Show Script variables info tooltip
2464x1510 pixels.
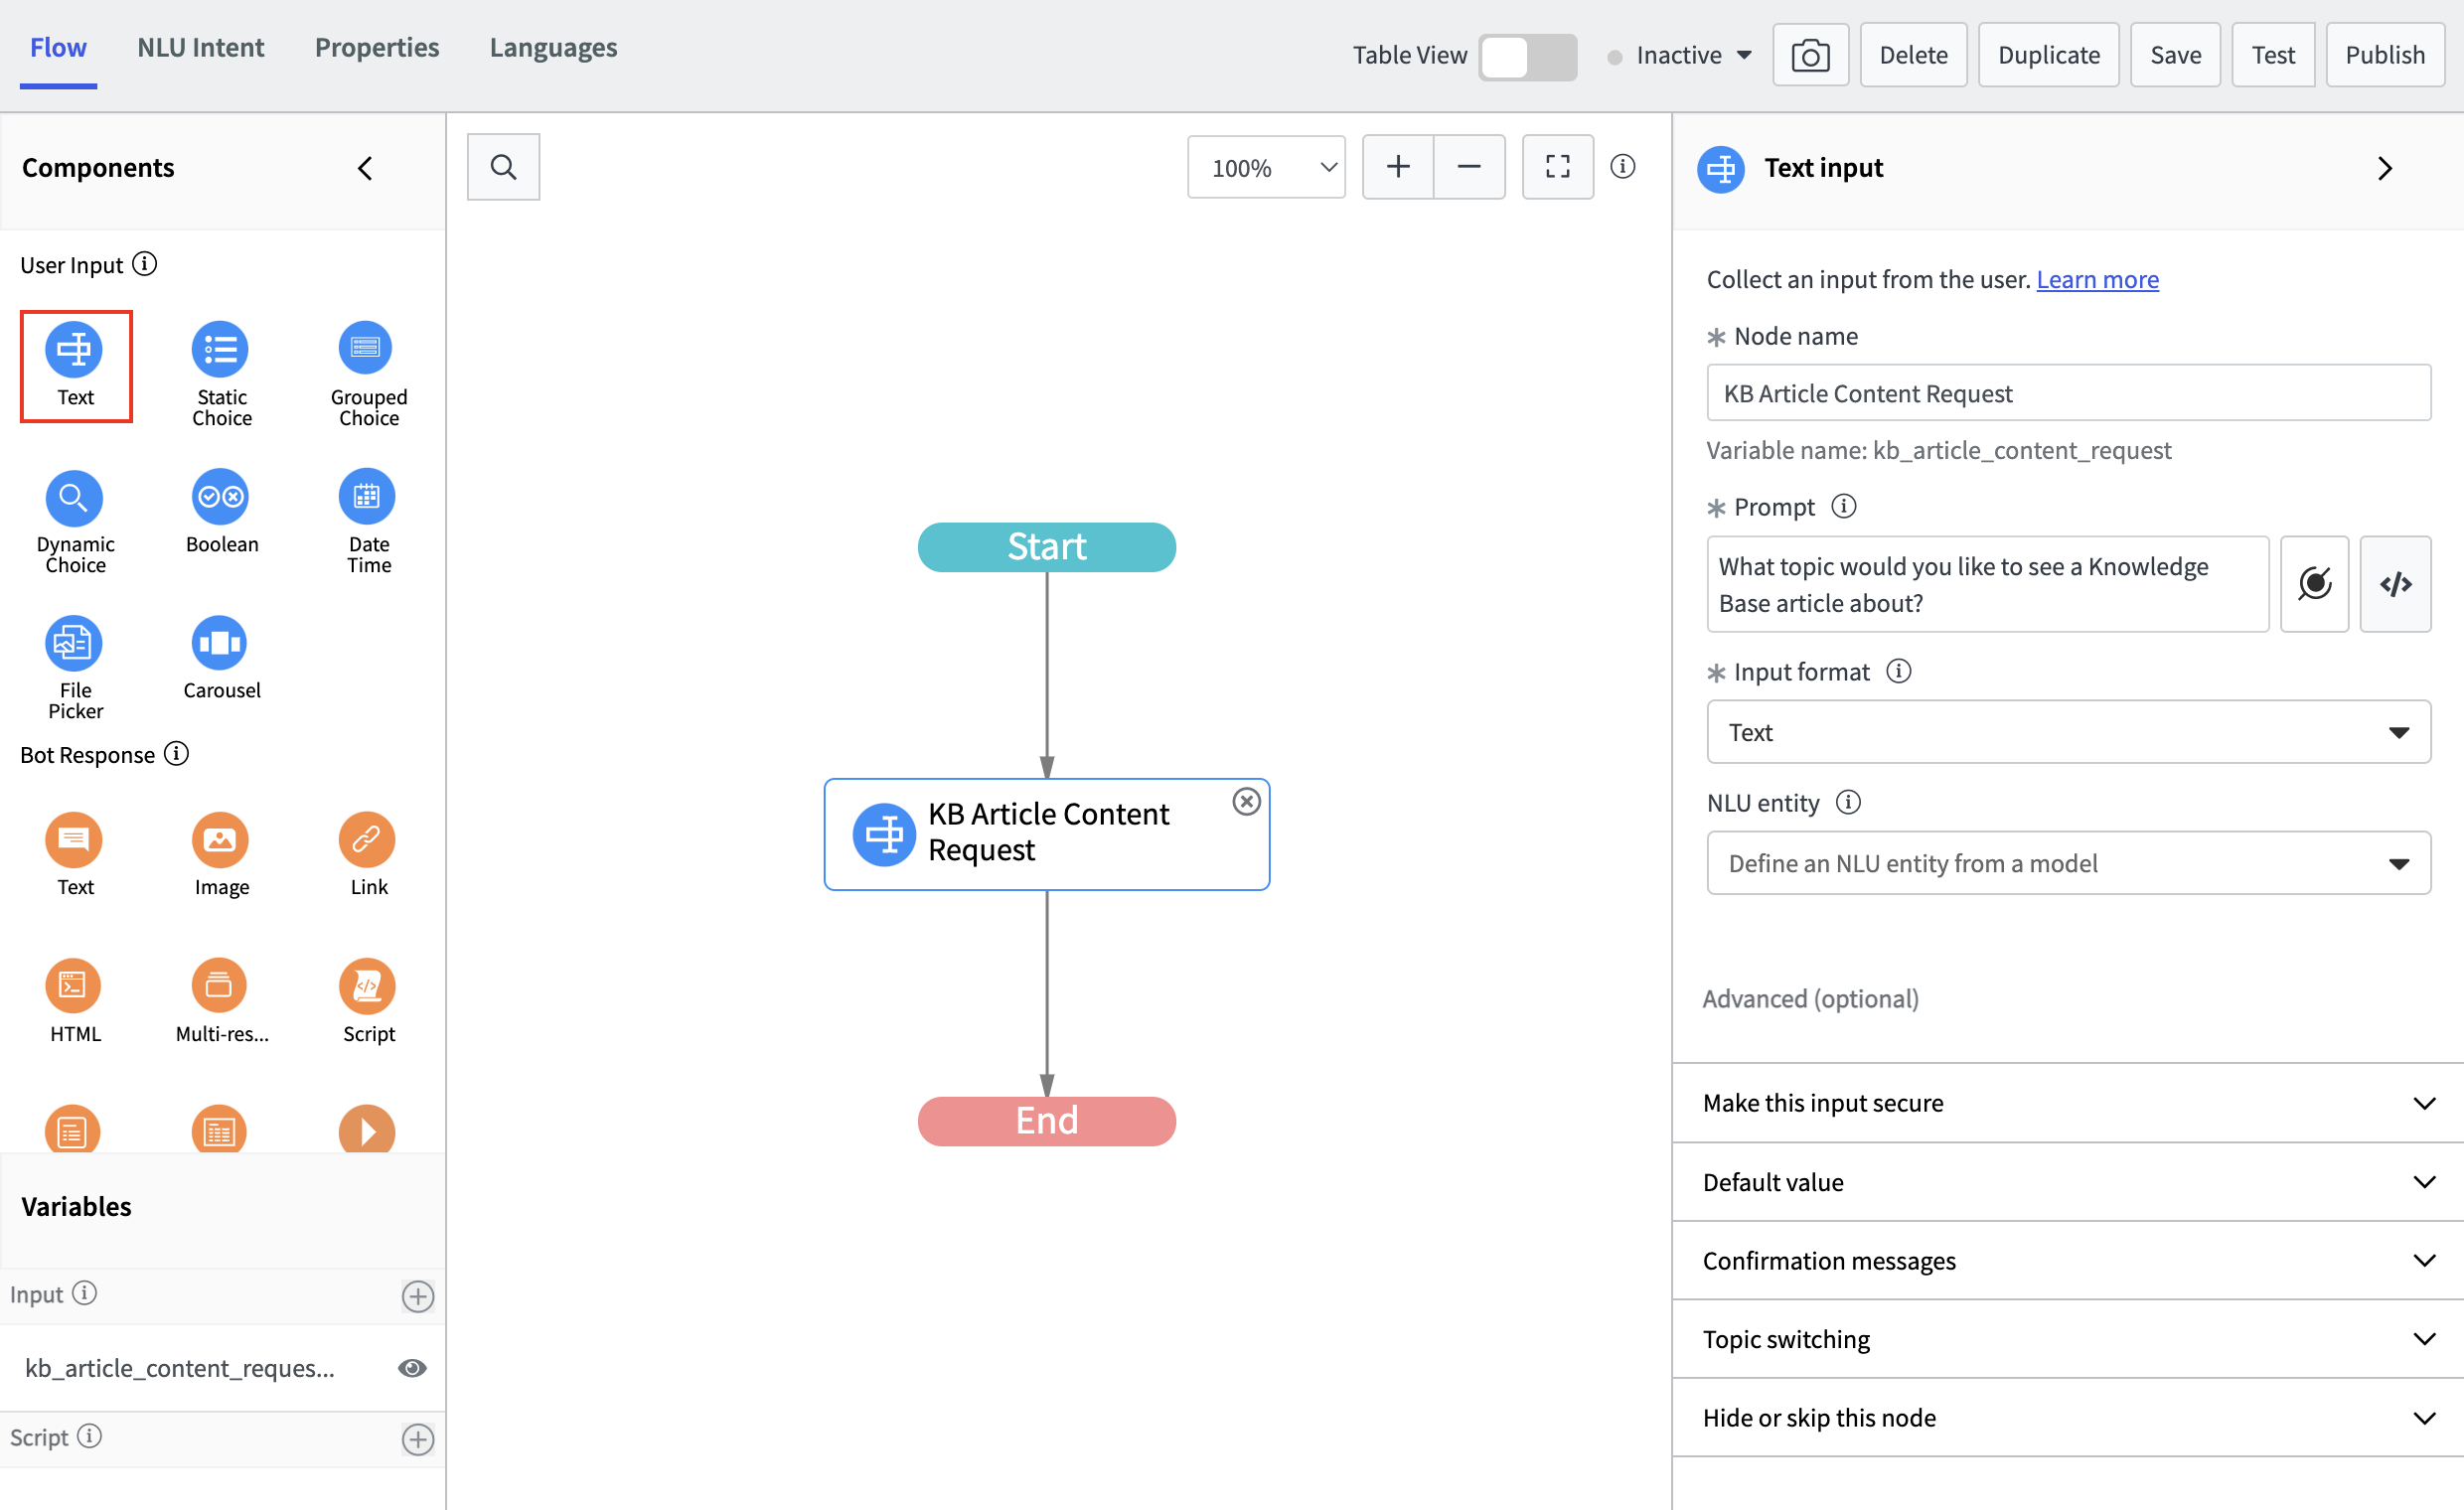(x=90, y=1436)
